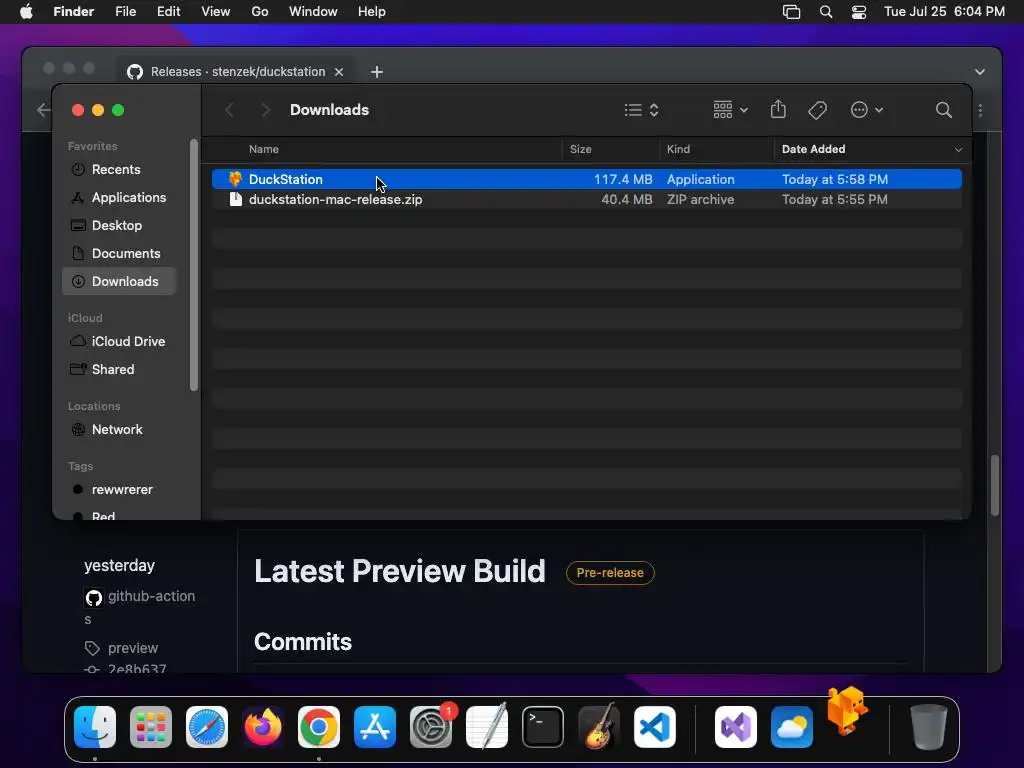Screen dimensions: 1024x768
Task: Select the Releases stenzek/duckstation Chrome tab
Action: pos(235,71)
